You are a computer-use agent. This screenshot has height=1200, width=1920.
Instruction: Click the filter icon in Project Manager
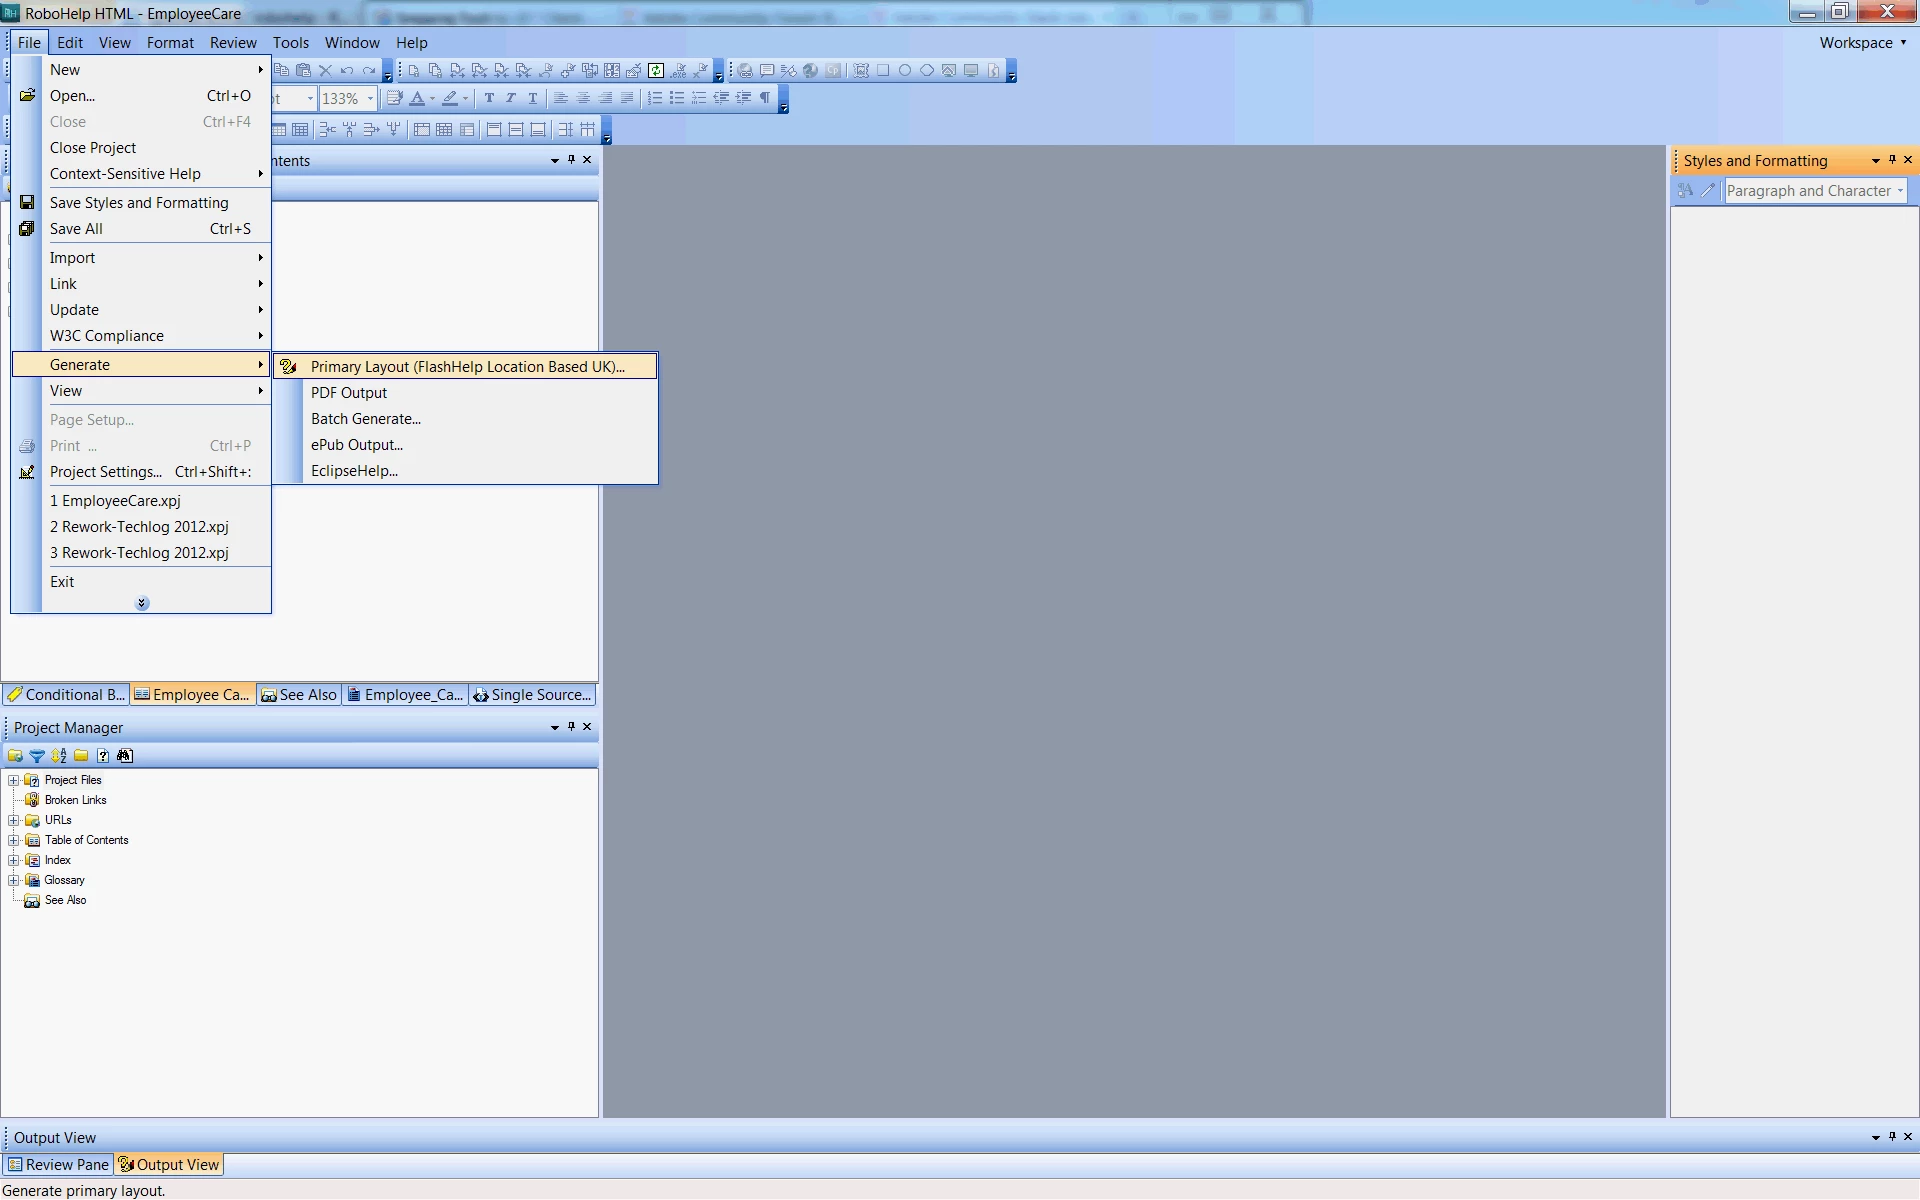pos(37,756)
